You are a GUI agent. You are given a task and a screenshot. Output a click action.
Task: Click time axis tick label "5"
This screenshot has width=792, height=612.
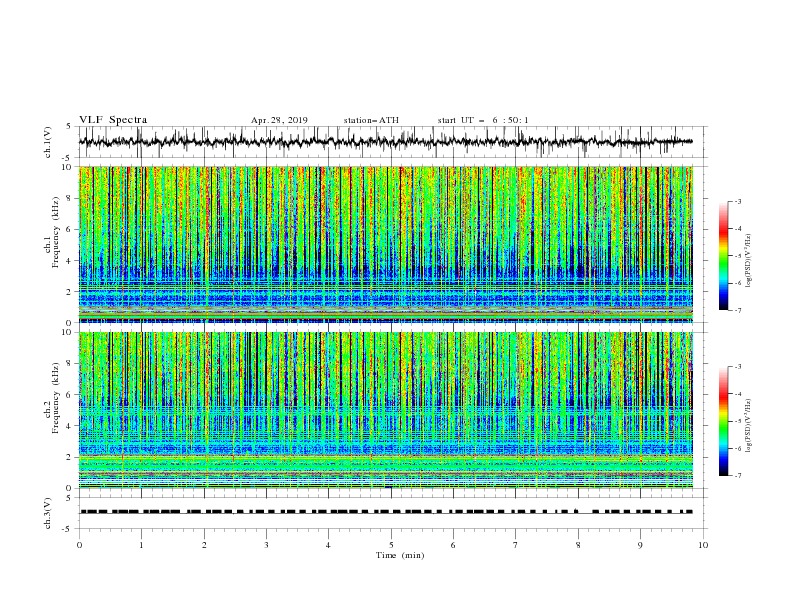(391, 545)
